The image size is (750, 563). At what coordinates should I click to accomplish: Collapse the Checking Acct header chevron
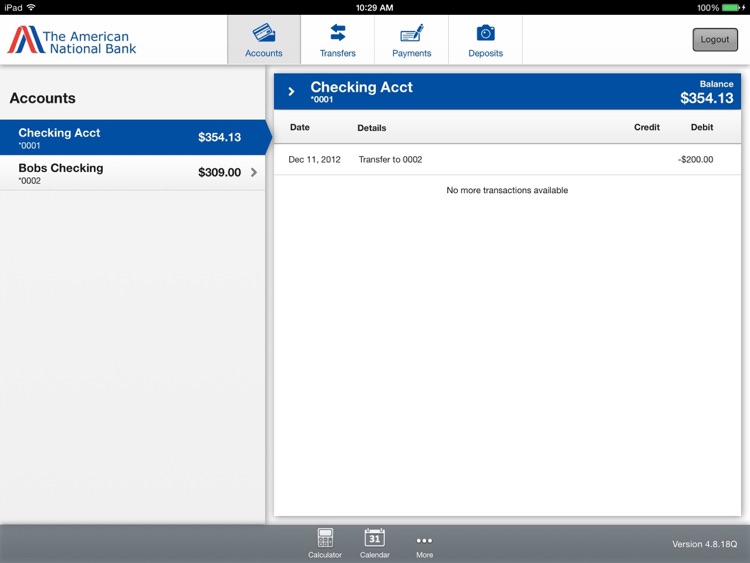[291, 91]
